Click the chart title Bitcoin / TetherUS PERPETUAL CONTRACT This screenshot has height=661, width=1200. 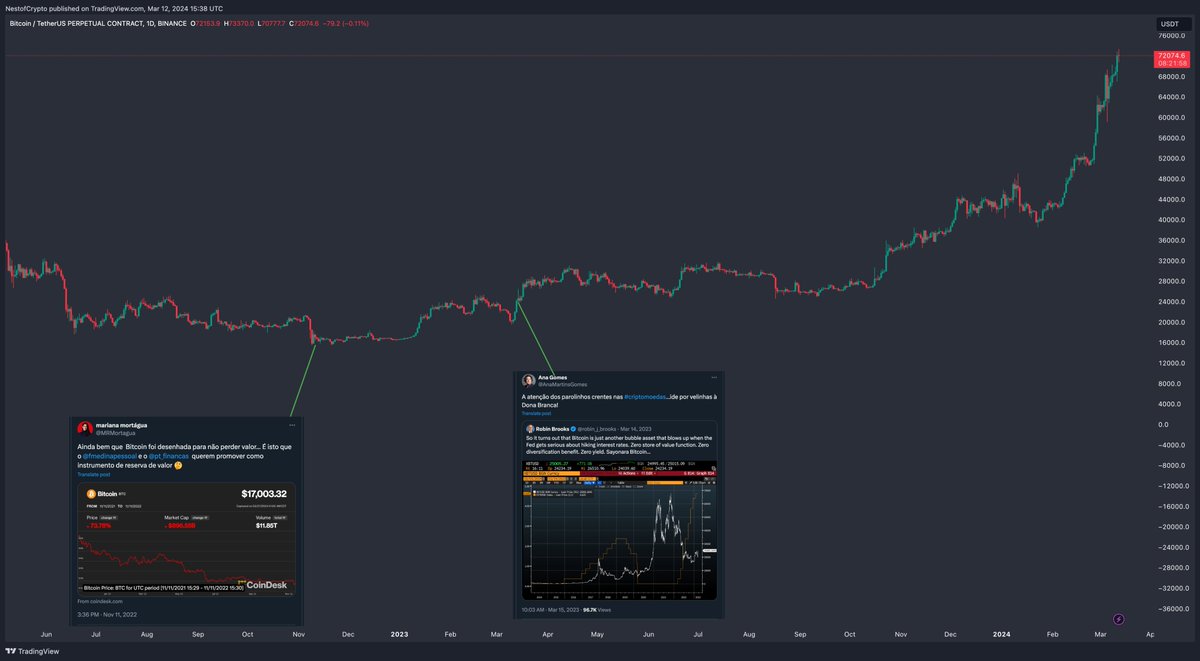[x=97, y=22]
